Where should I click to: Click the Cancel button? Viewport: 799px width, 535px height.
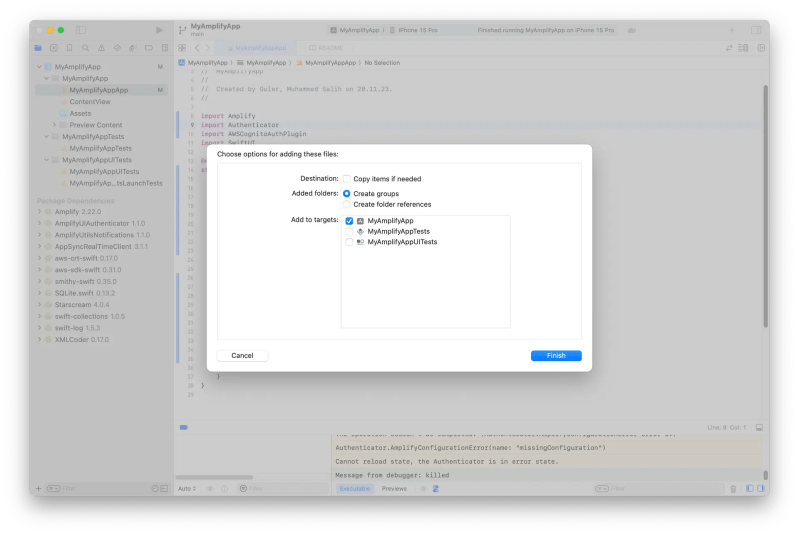click(x=242, y=356)
